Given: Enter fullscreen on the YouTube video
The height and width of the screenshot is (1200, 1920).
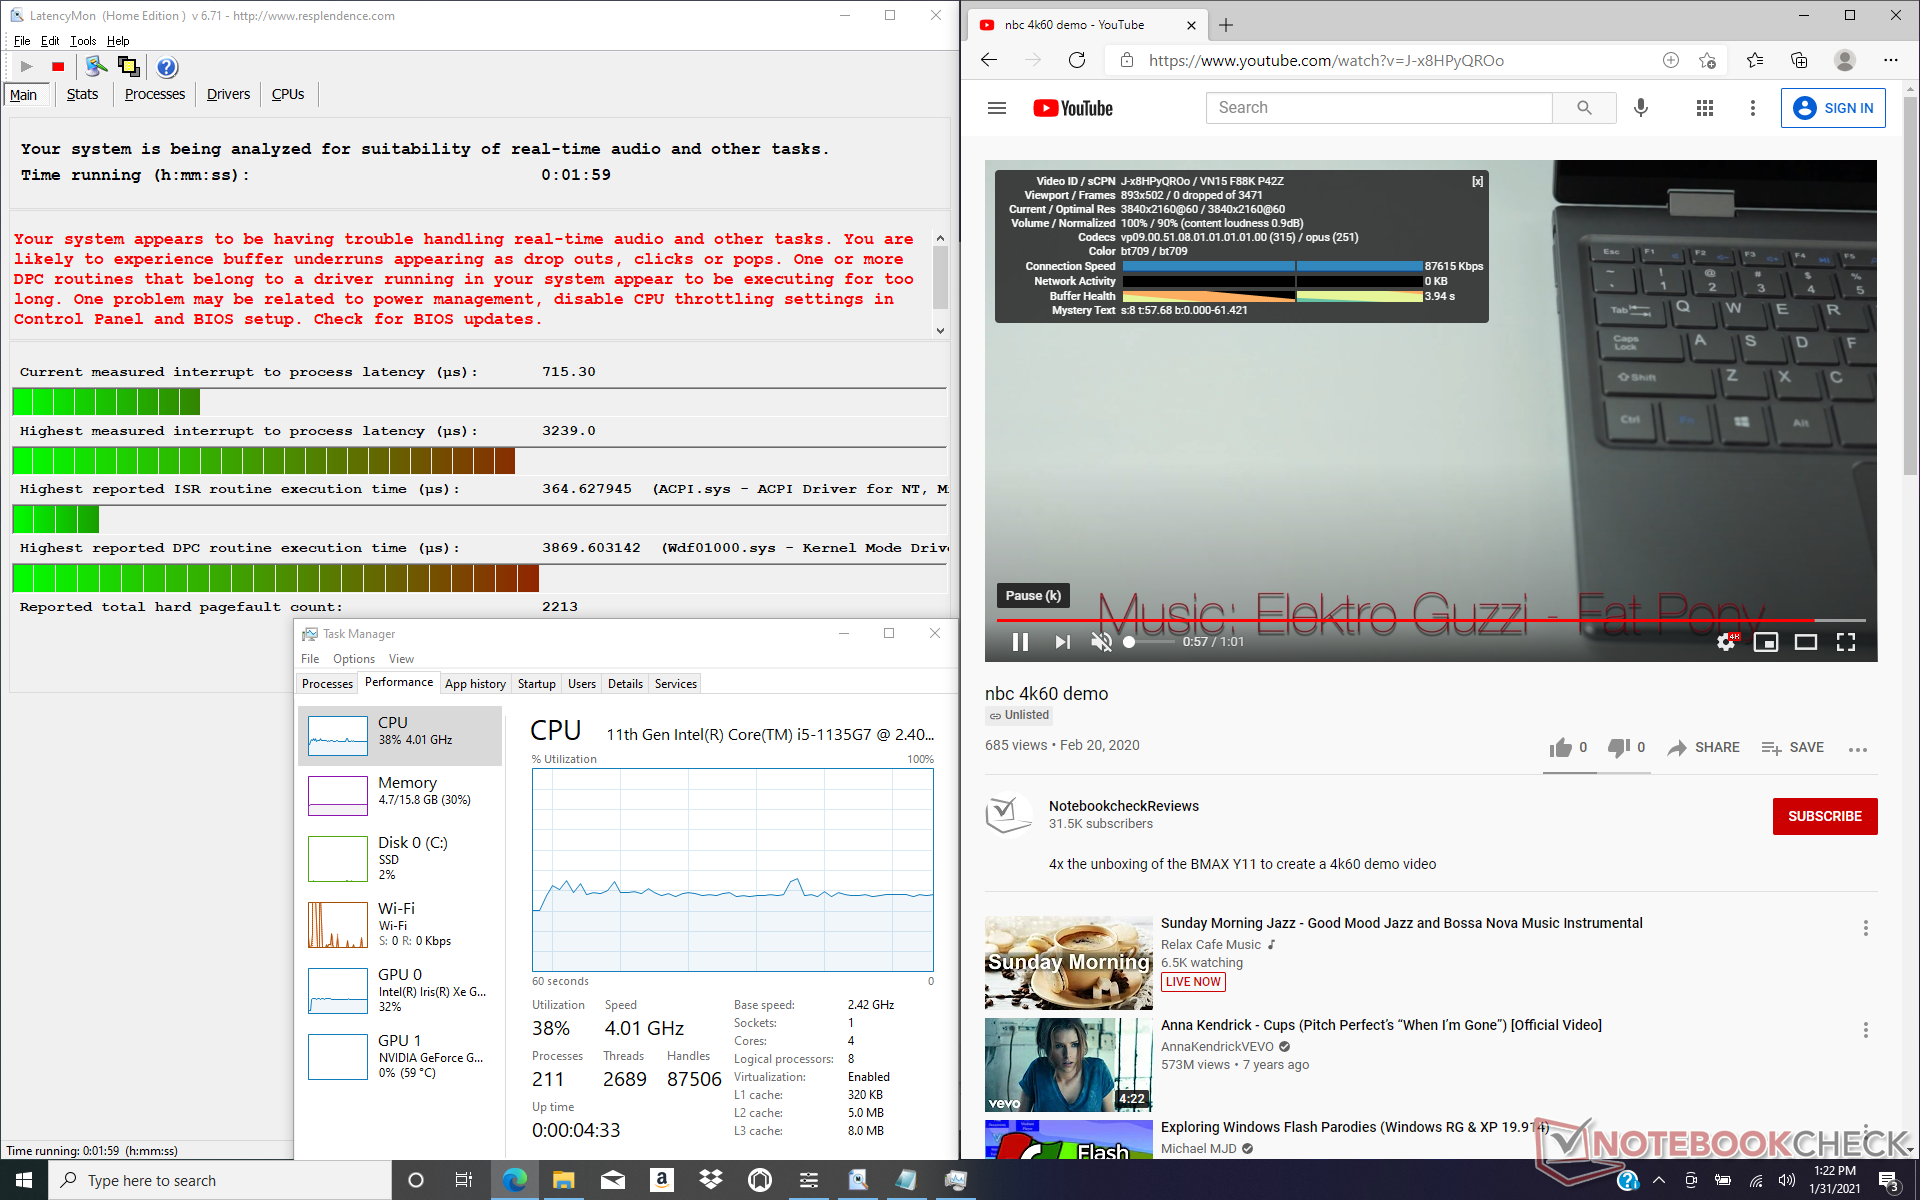Looking at the screenshot, I should 1846,642.
